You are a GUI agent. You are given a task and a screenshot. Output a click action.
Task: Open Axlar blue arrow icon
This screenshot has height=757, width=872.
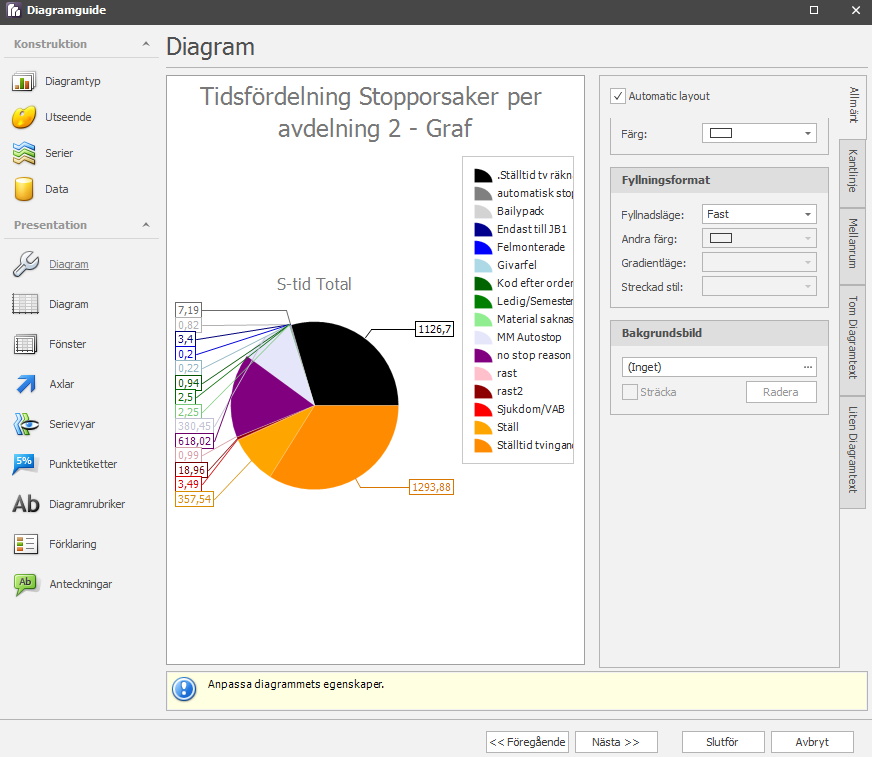tap(26, 384)
